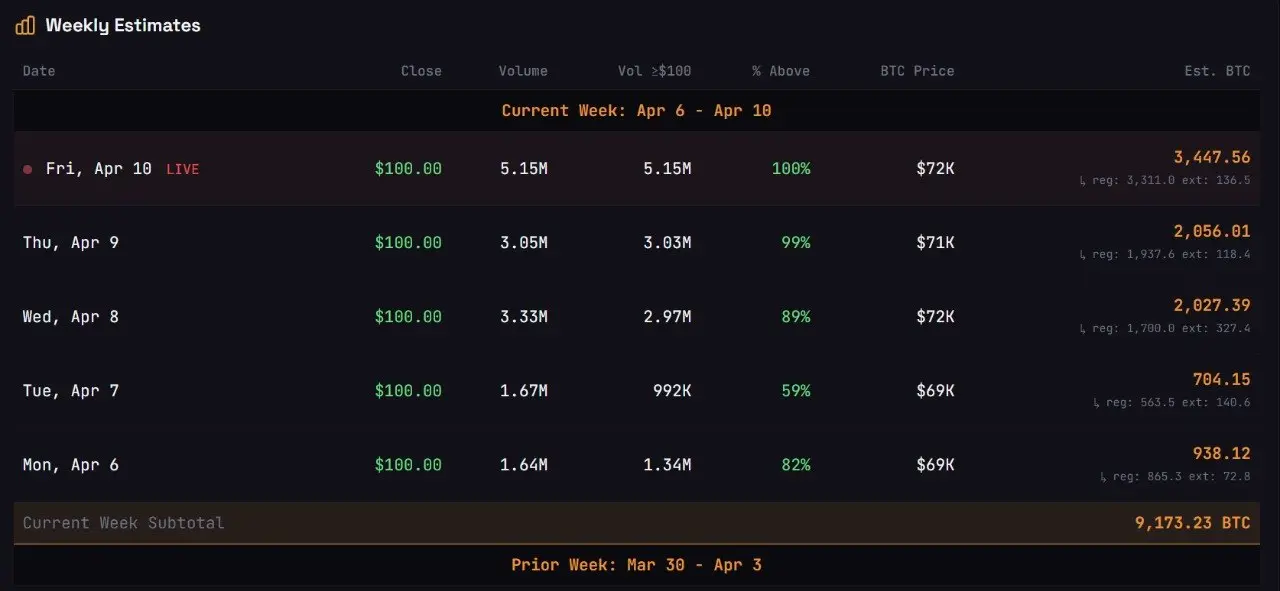The image size is (1280, 591).
Task: Collapse the Current Week: Apr 6 - Apr 10 section
Action: 637,111
